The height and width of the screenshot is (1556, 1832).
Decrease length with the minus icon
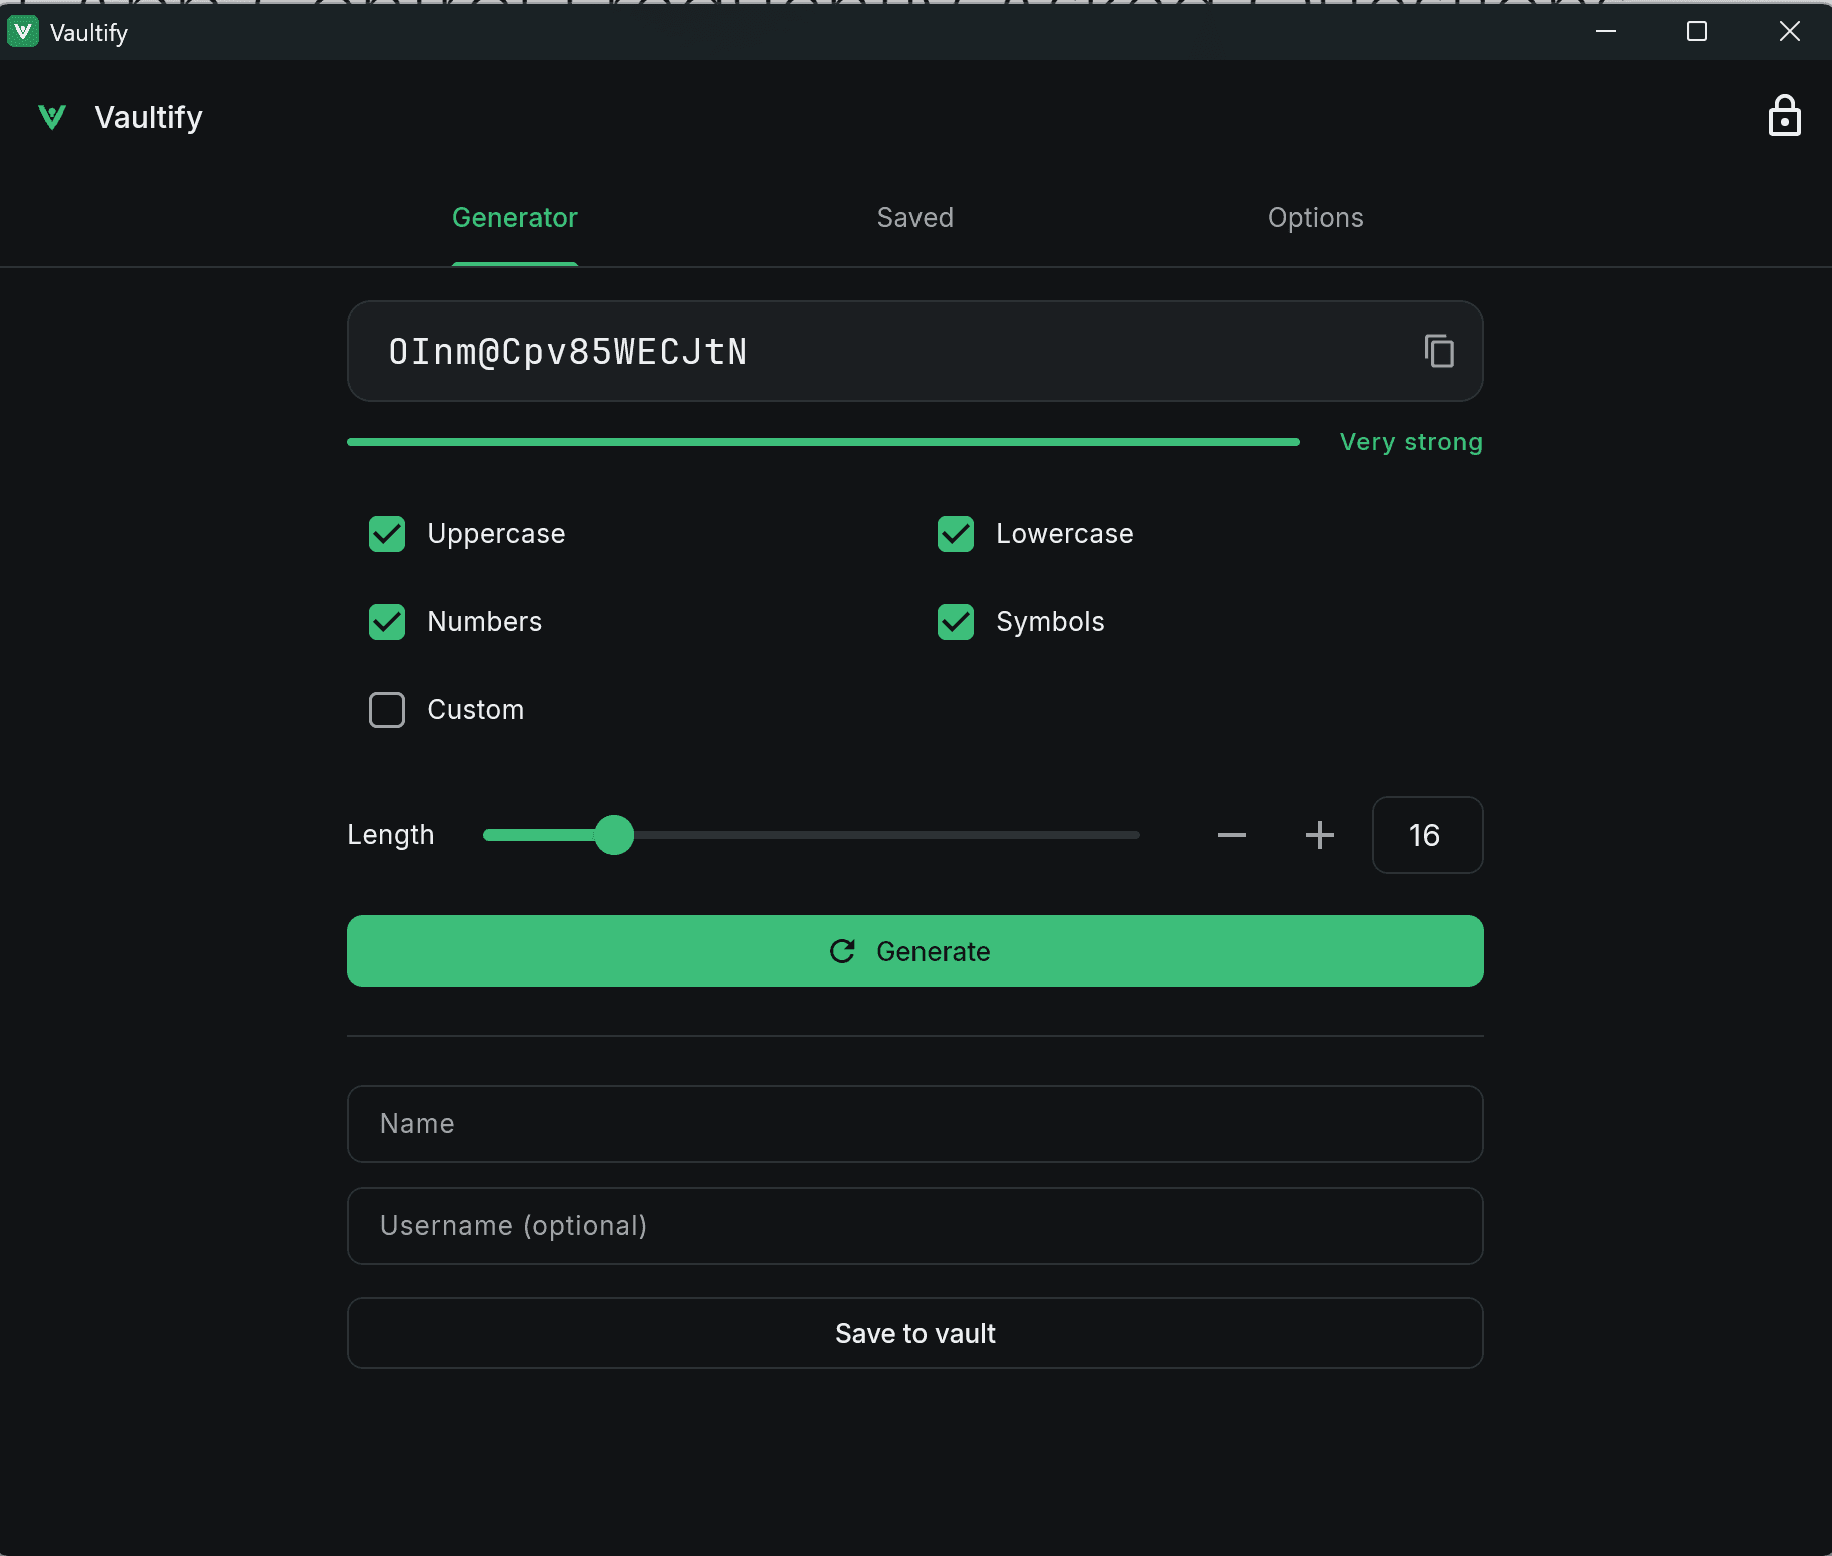[x=1232, y=835]
